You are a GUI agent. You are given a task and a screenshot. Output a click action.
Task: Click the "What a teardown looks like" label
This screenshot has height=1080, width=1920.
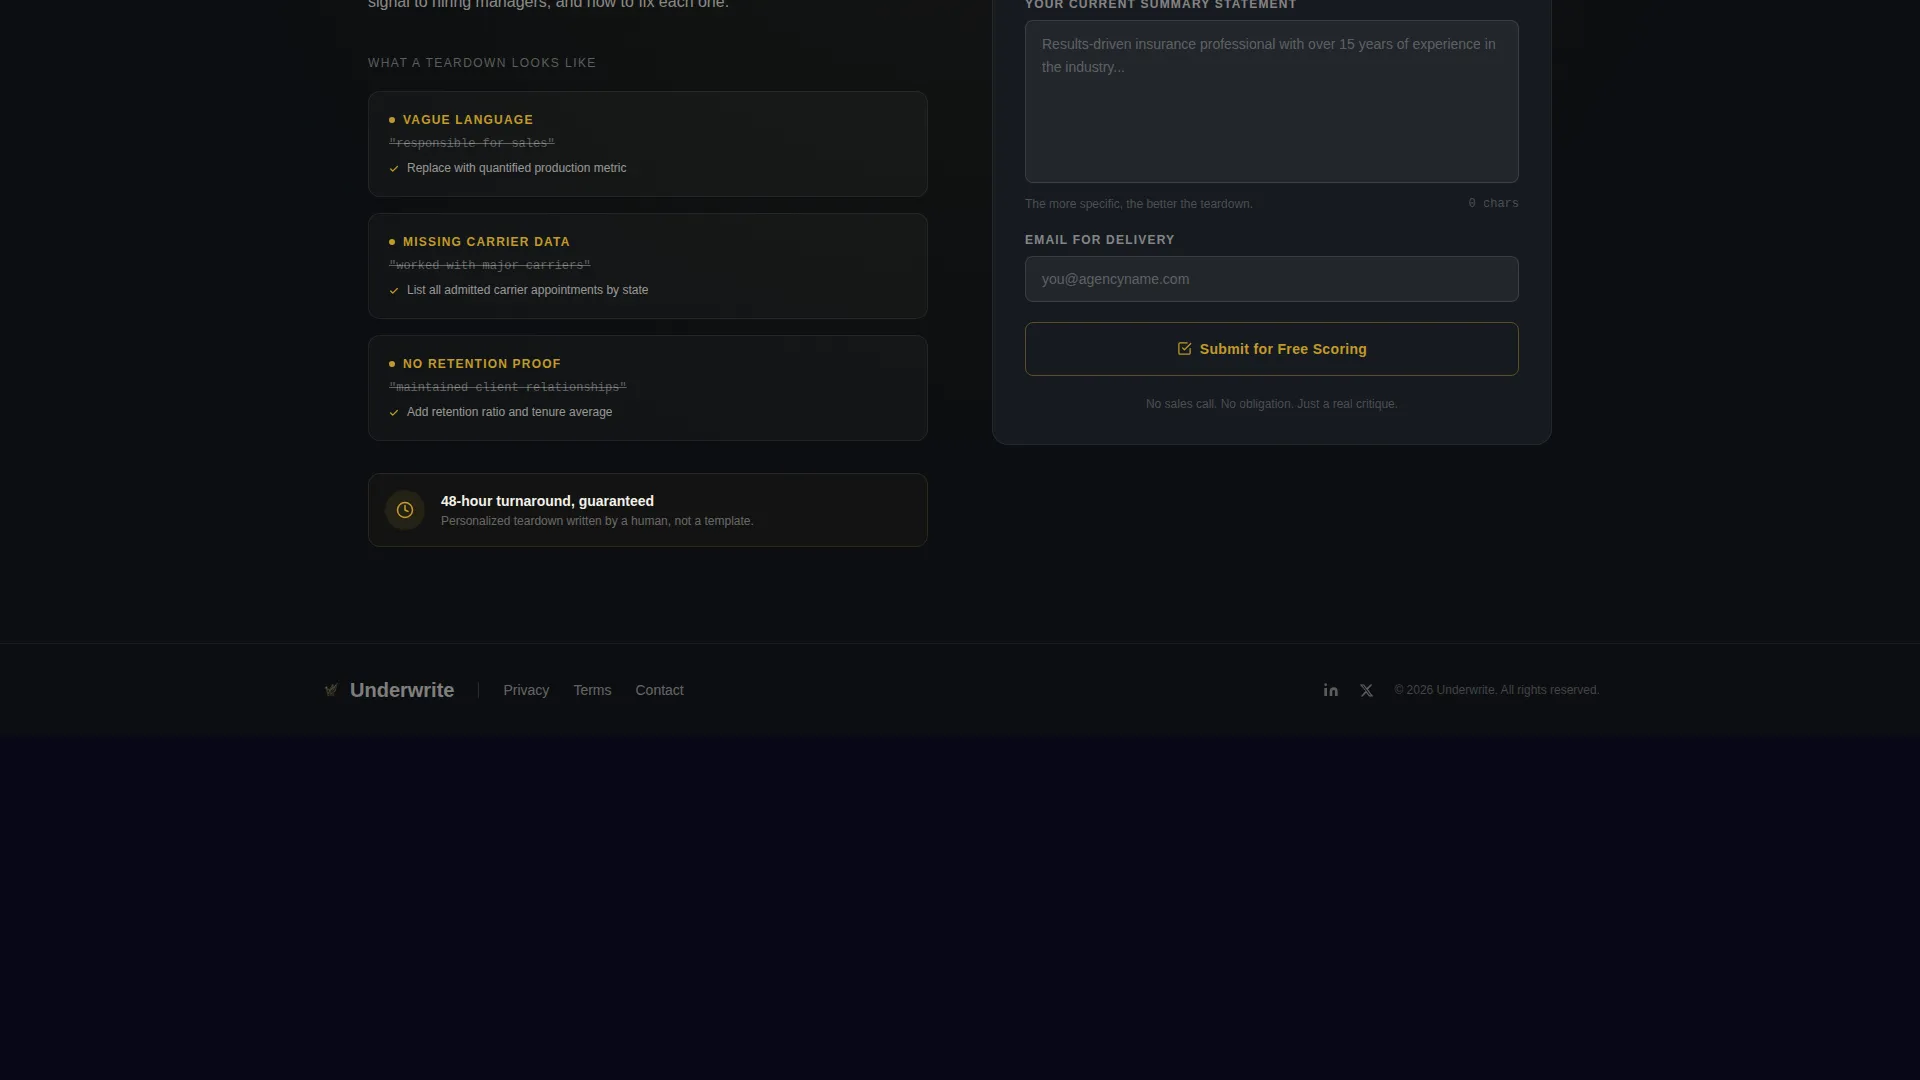pos(481,63)
